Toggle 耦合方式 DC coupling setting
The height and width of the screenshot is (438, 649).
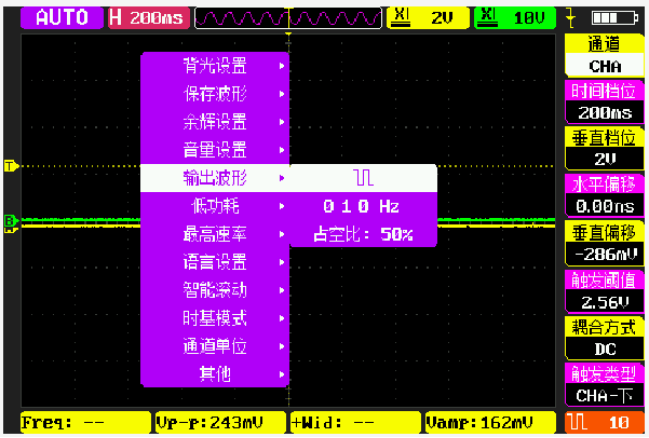604,339
